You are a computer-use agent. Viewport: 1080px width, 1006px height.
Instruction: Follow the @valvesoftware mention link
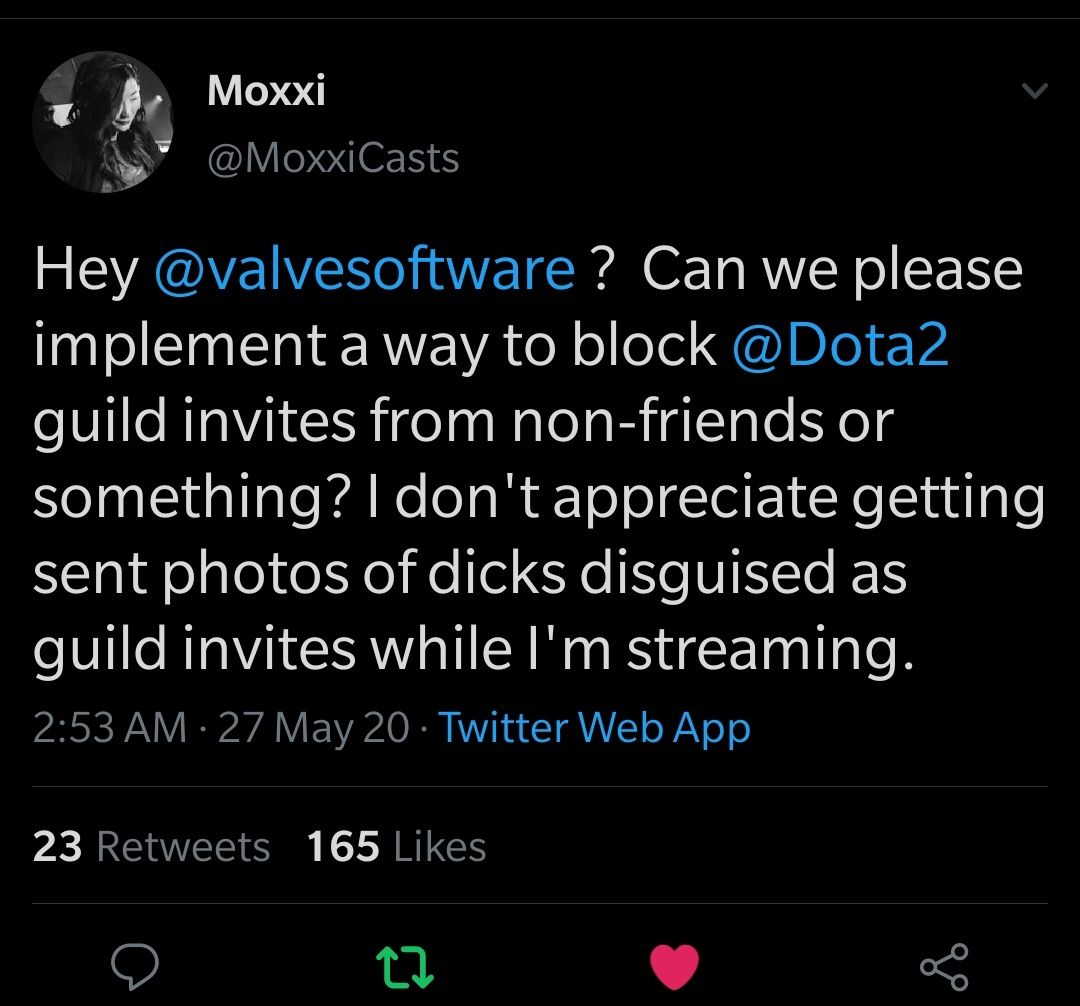365,270
